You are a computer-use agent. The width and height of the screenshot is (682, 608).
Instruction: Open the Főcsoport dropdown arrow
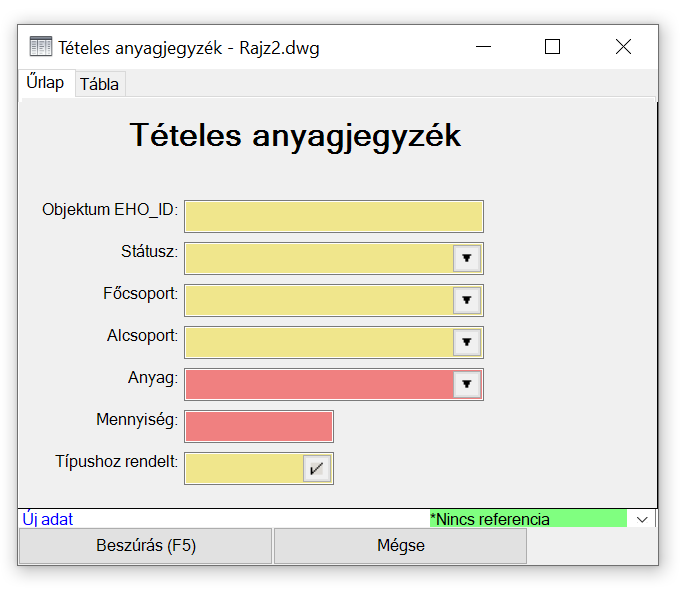[x=467, y=300]
